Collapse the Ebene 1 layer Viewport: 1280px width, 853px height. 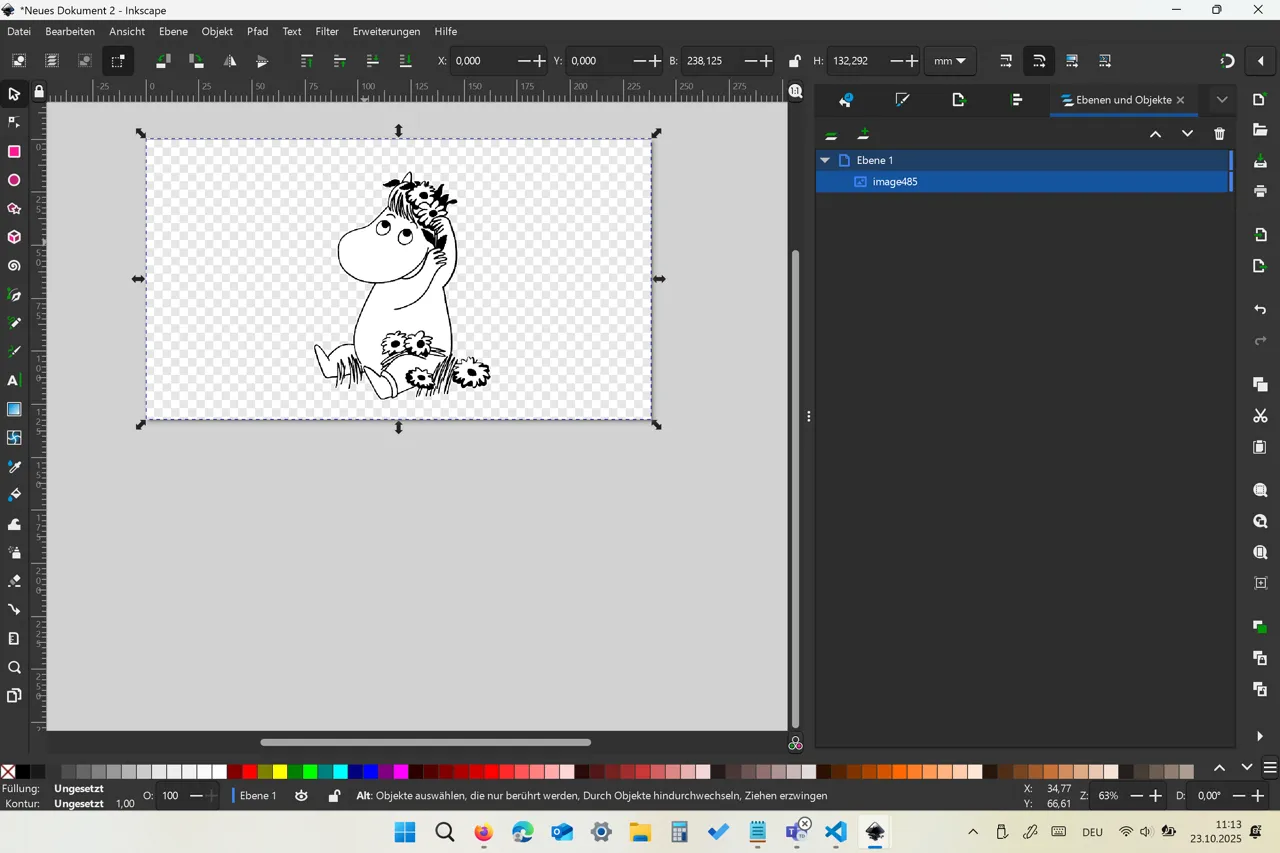pos(825,160)
